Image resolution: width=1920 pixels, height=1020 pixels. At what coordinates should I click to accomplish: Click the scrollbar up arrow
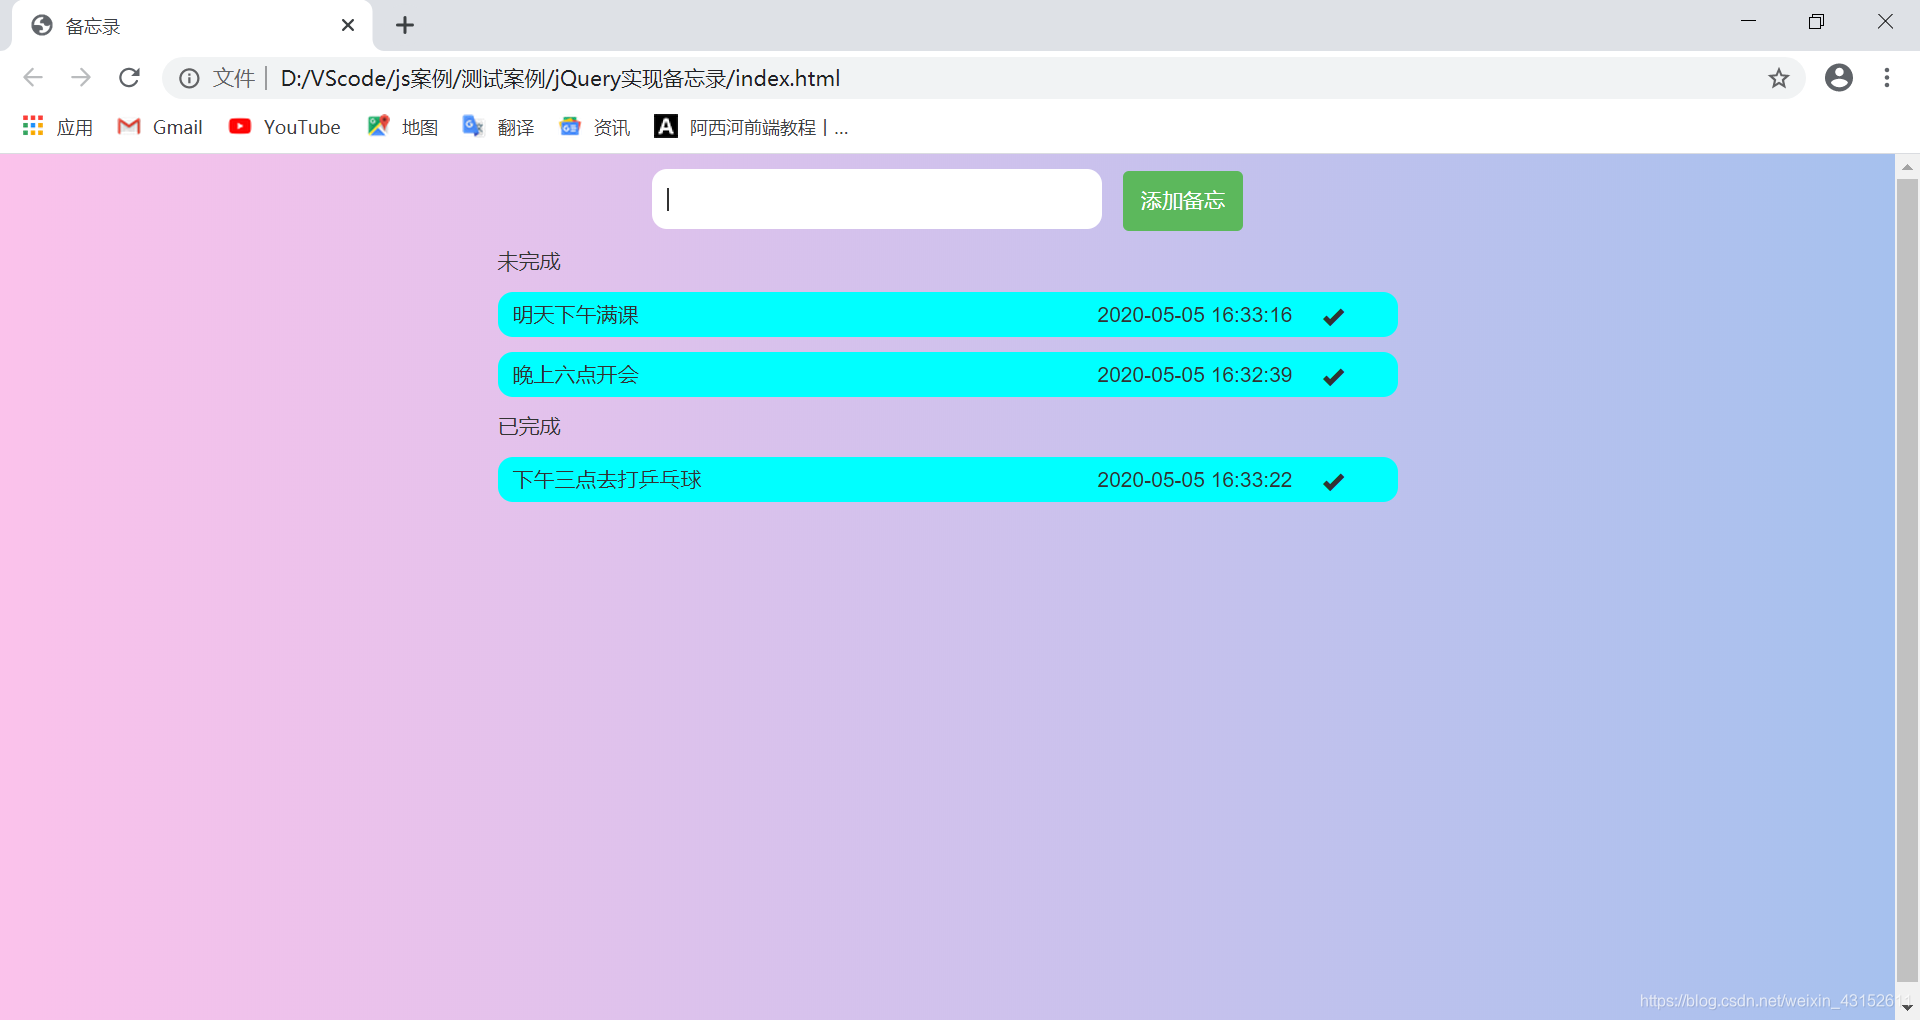coord(1907,167)
